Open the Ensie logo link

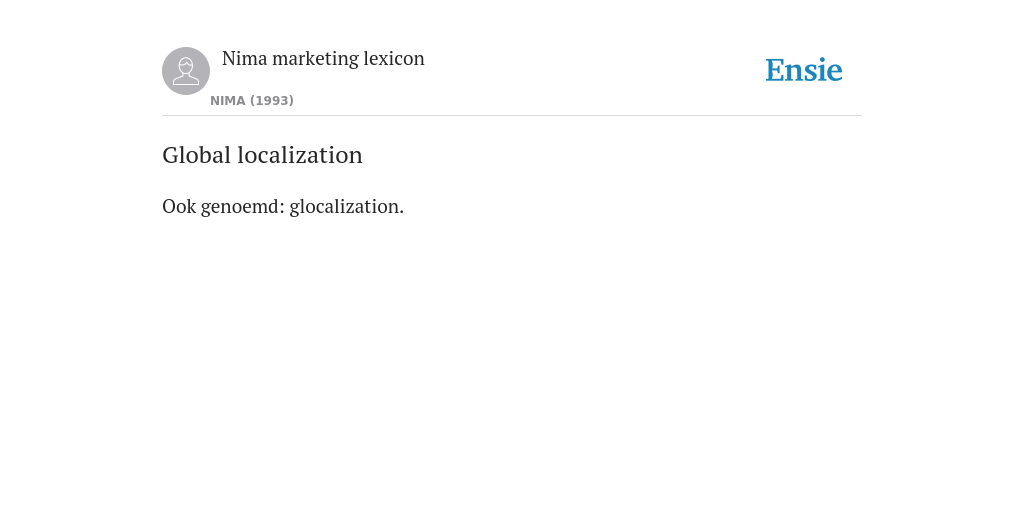tap(804, 70)
